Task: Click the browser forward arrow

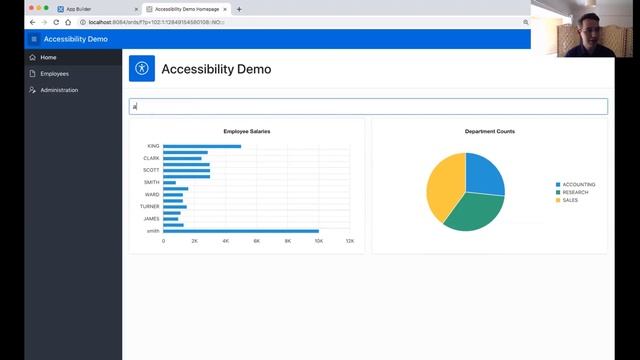Action: (x=44, y=22)
